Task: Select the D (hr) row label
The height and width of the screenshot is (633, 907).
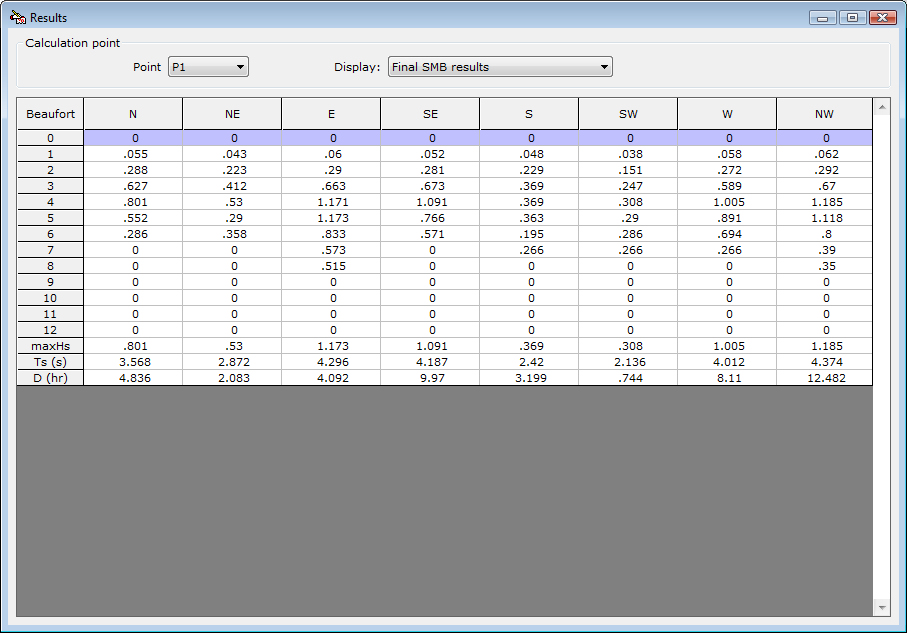Action: coord(50,378)
